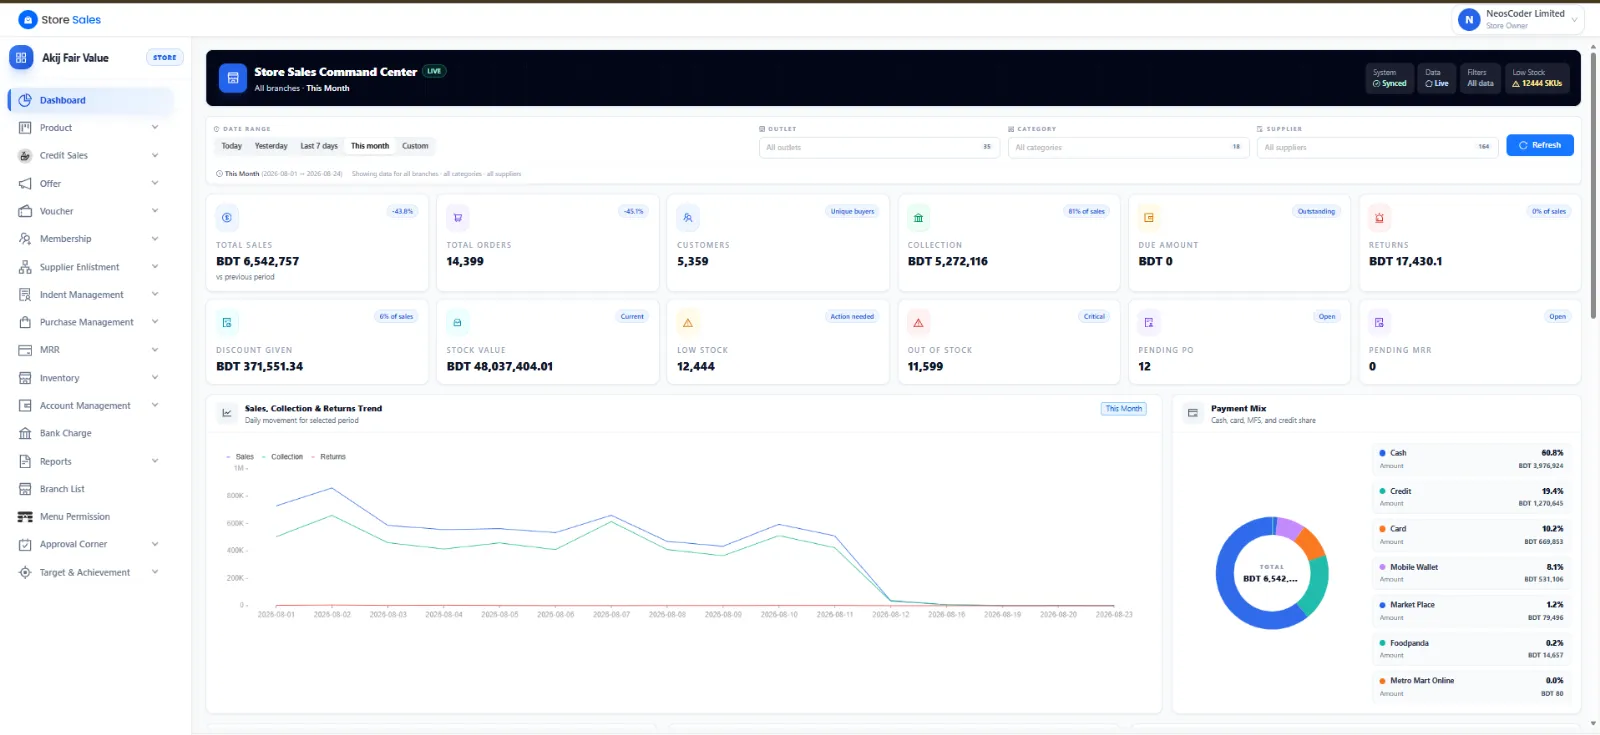Click the Total Orders cart icon
Viewport: 1600px width, 735px height.
tap(457, 217)
